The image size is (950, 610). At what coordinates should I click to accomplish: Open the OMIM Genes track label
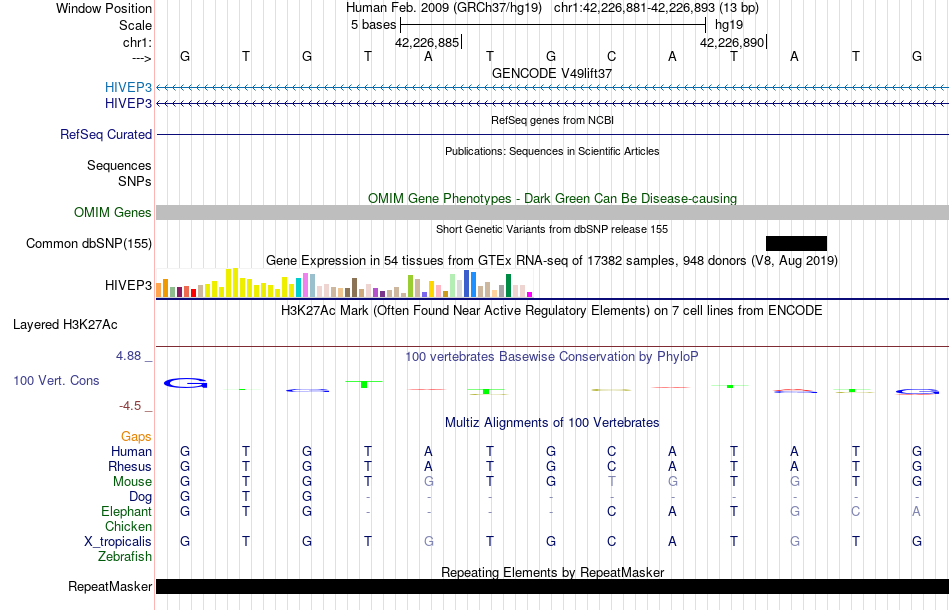click(113, 213)
